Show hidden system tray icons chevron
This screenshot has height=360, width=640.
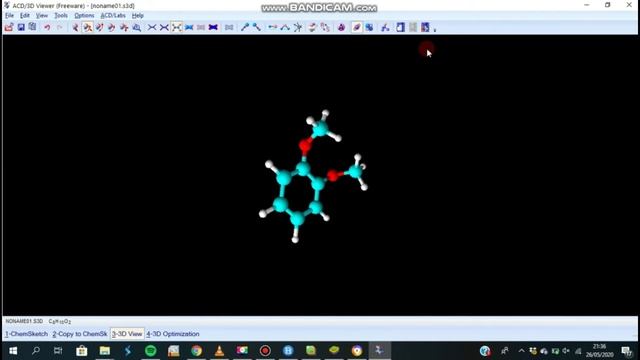(x=521, y=351)
